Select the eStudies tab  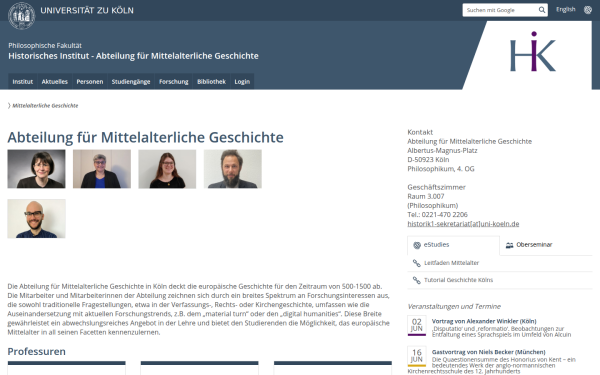point(453,245)
